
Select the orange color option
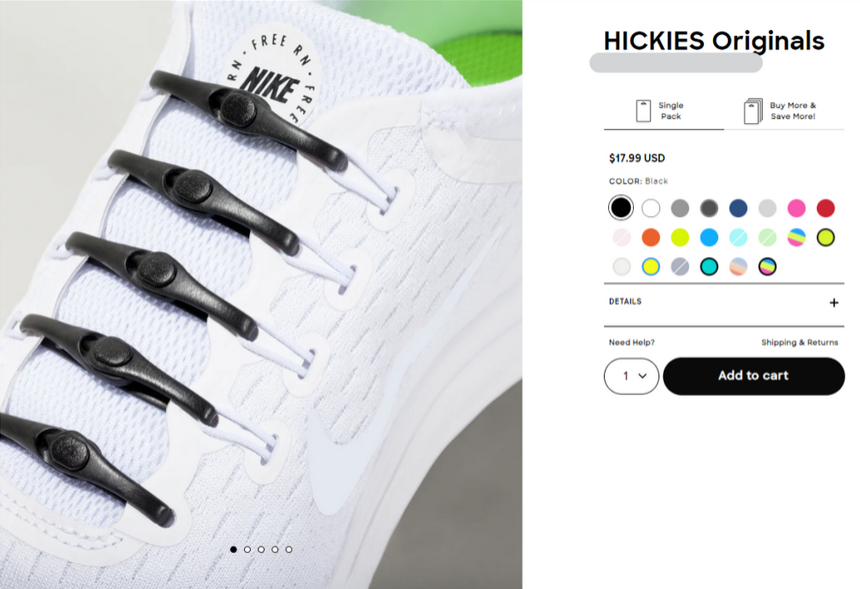[x=651, y=237]
